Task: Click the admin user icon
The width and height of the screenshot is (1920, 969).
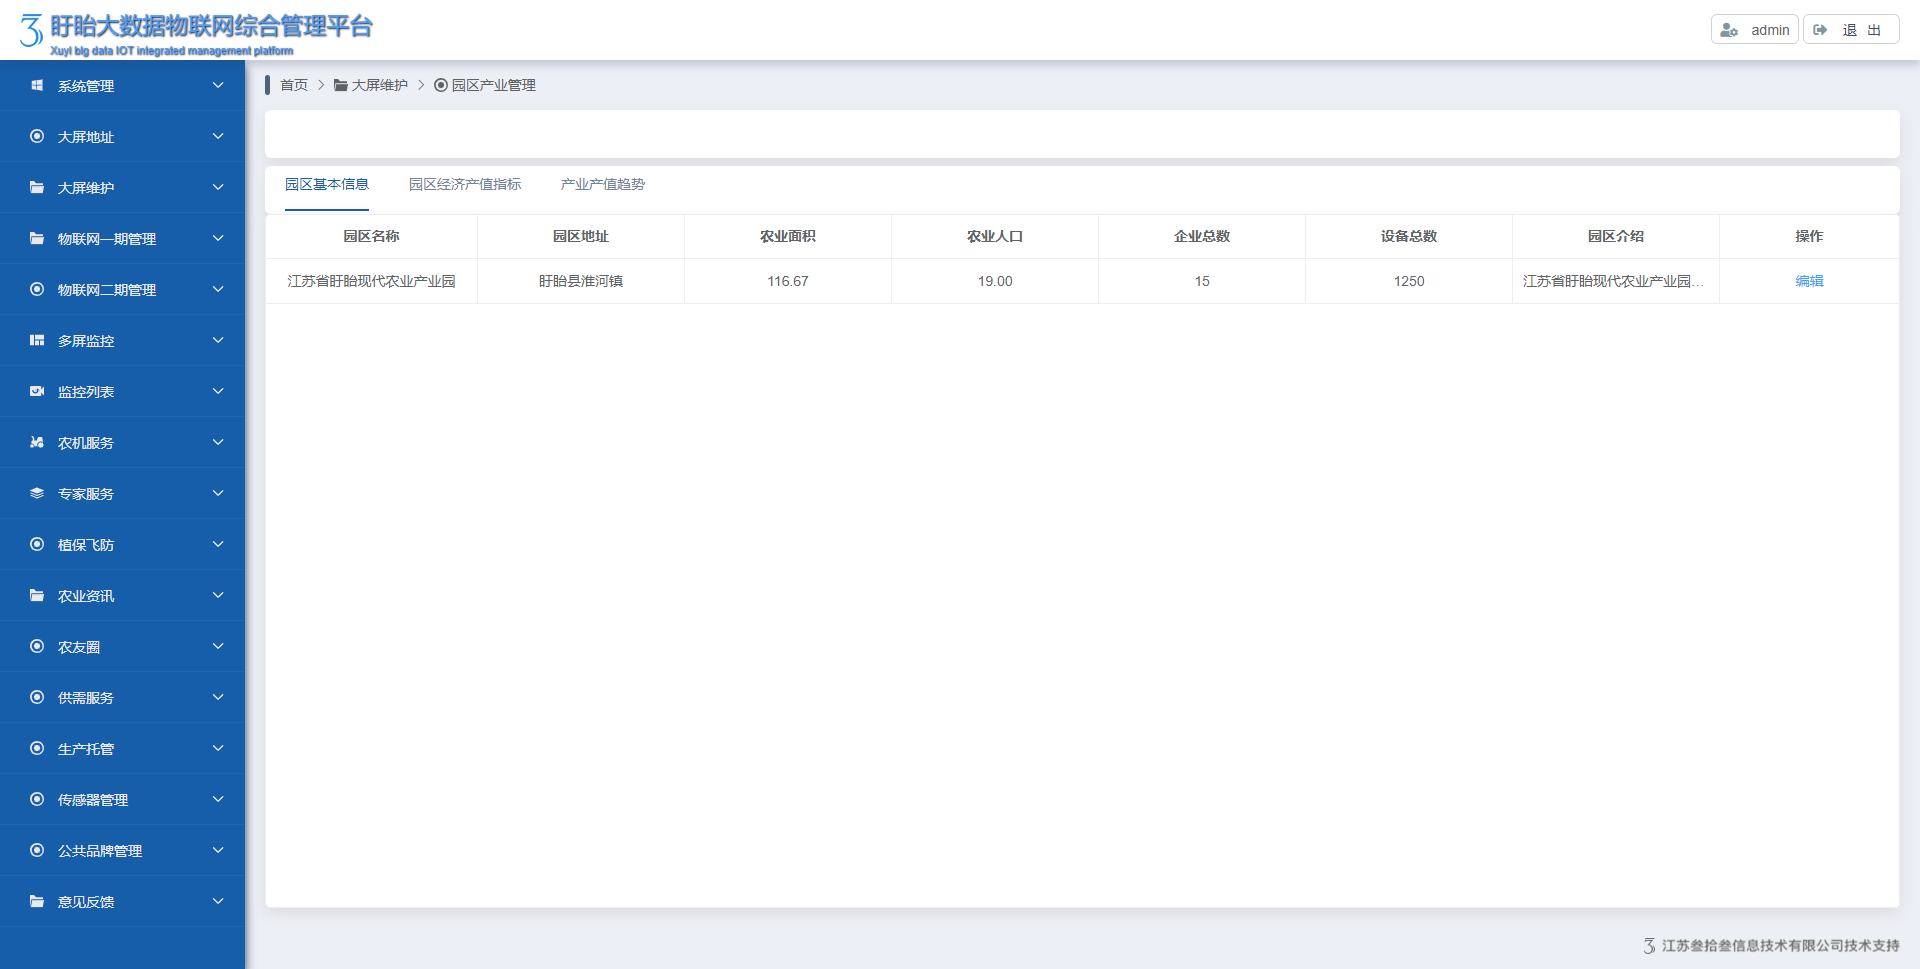Action: pyautogui.click(x=1729, y=30)
